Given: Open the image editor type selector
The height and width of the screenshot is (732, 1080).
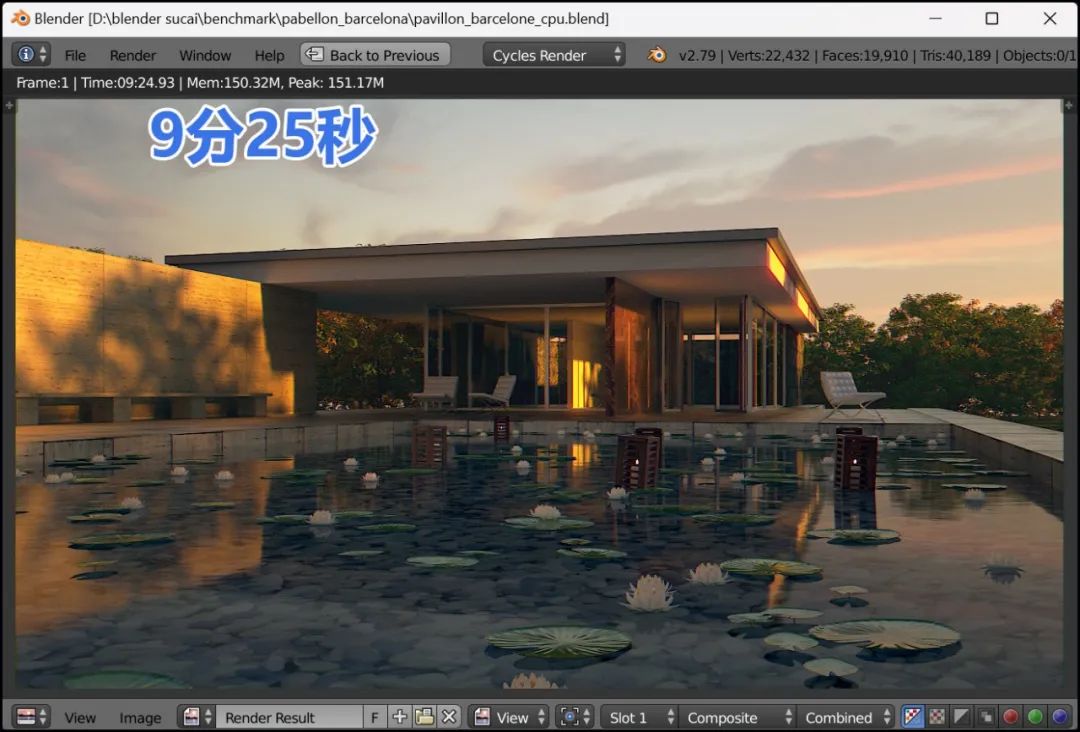Looking at the screenshot, I should click(30, 717).
